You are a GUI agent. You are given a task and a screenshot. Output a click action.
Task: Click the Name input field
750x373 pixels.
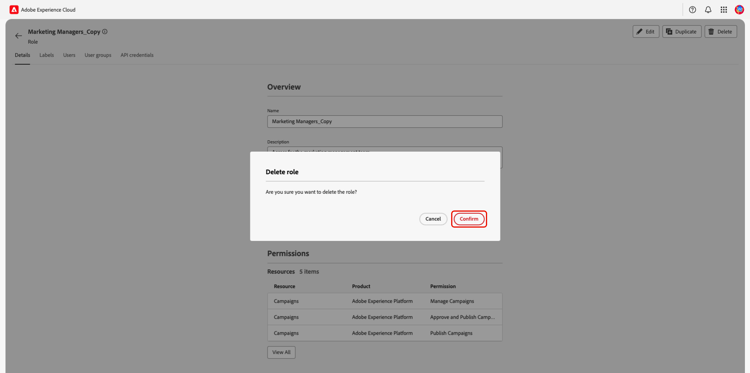(385, 121)
